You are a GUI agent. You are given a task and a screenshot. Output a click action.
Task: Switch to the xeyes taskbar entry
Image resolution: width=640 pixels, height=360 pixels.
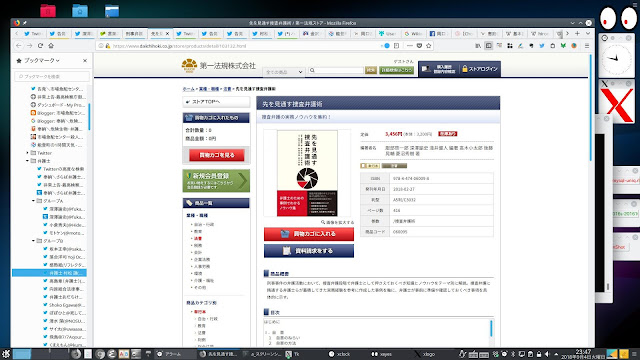[382, 354]
